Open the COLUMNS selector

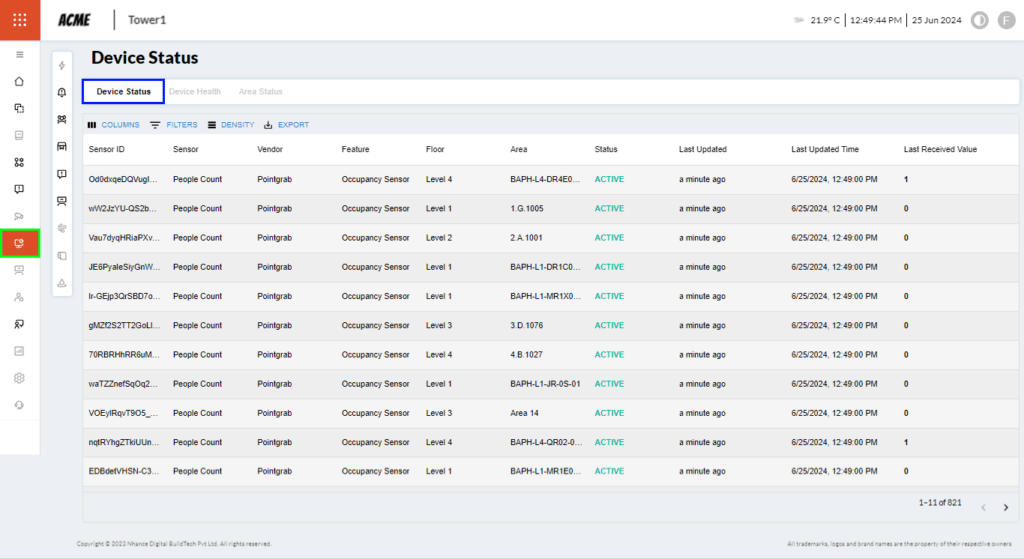113,125
